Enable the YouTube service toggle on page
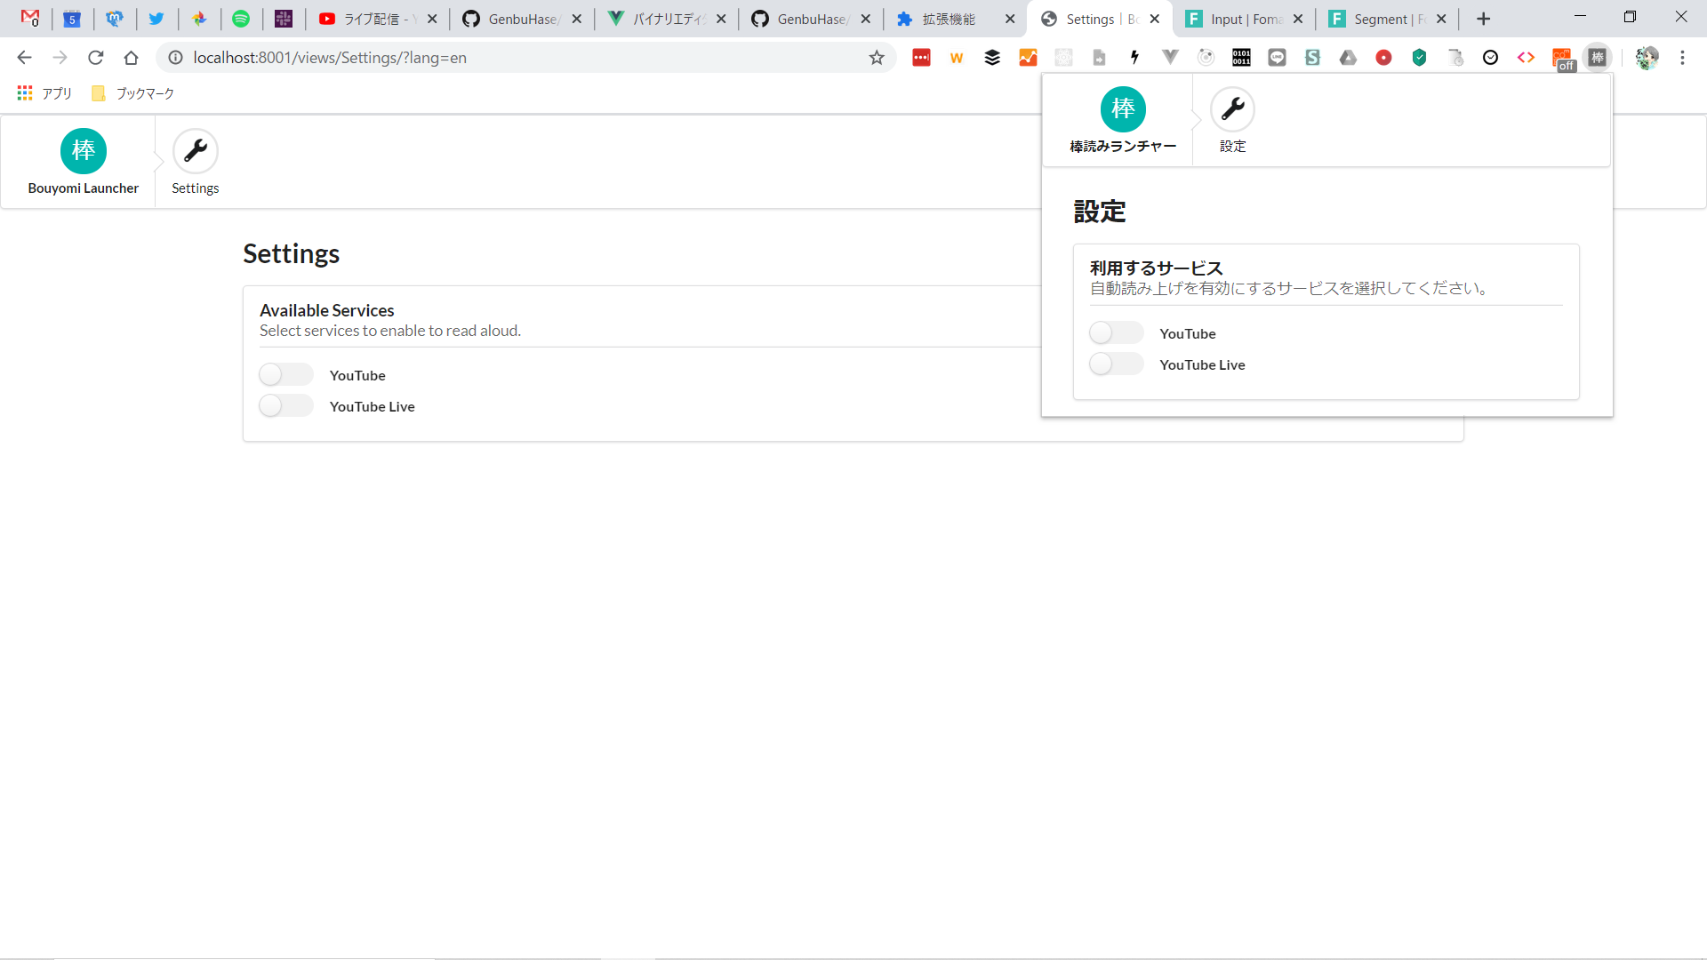Image resolution: width=1707 pixels, height=960 pixels. click(286, 375)
